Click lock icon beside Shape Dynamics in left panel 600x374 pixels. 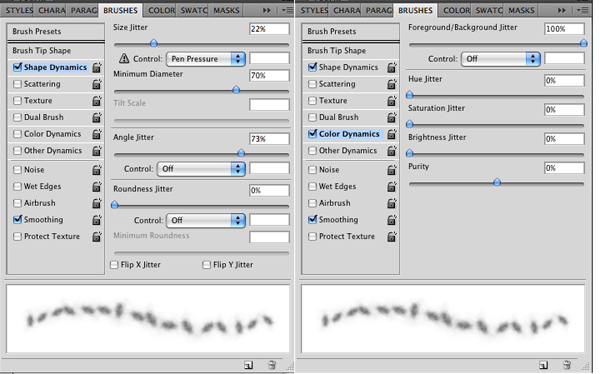pyautogui.click(x=97, y=67)
